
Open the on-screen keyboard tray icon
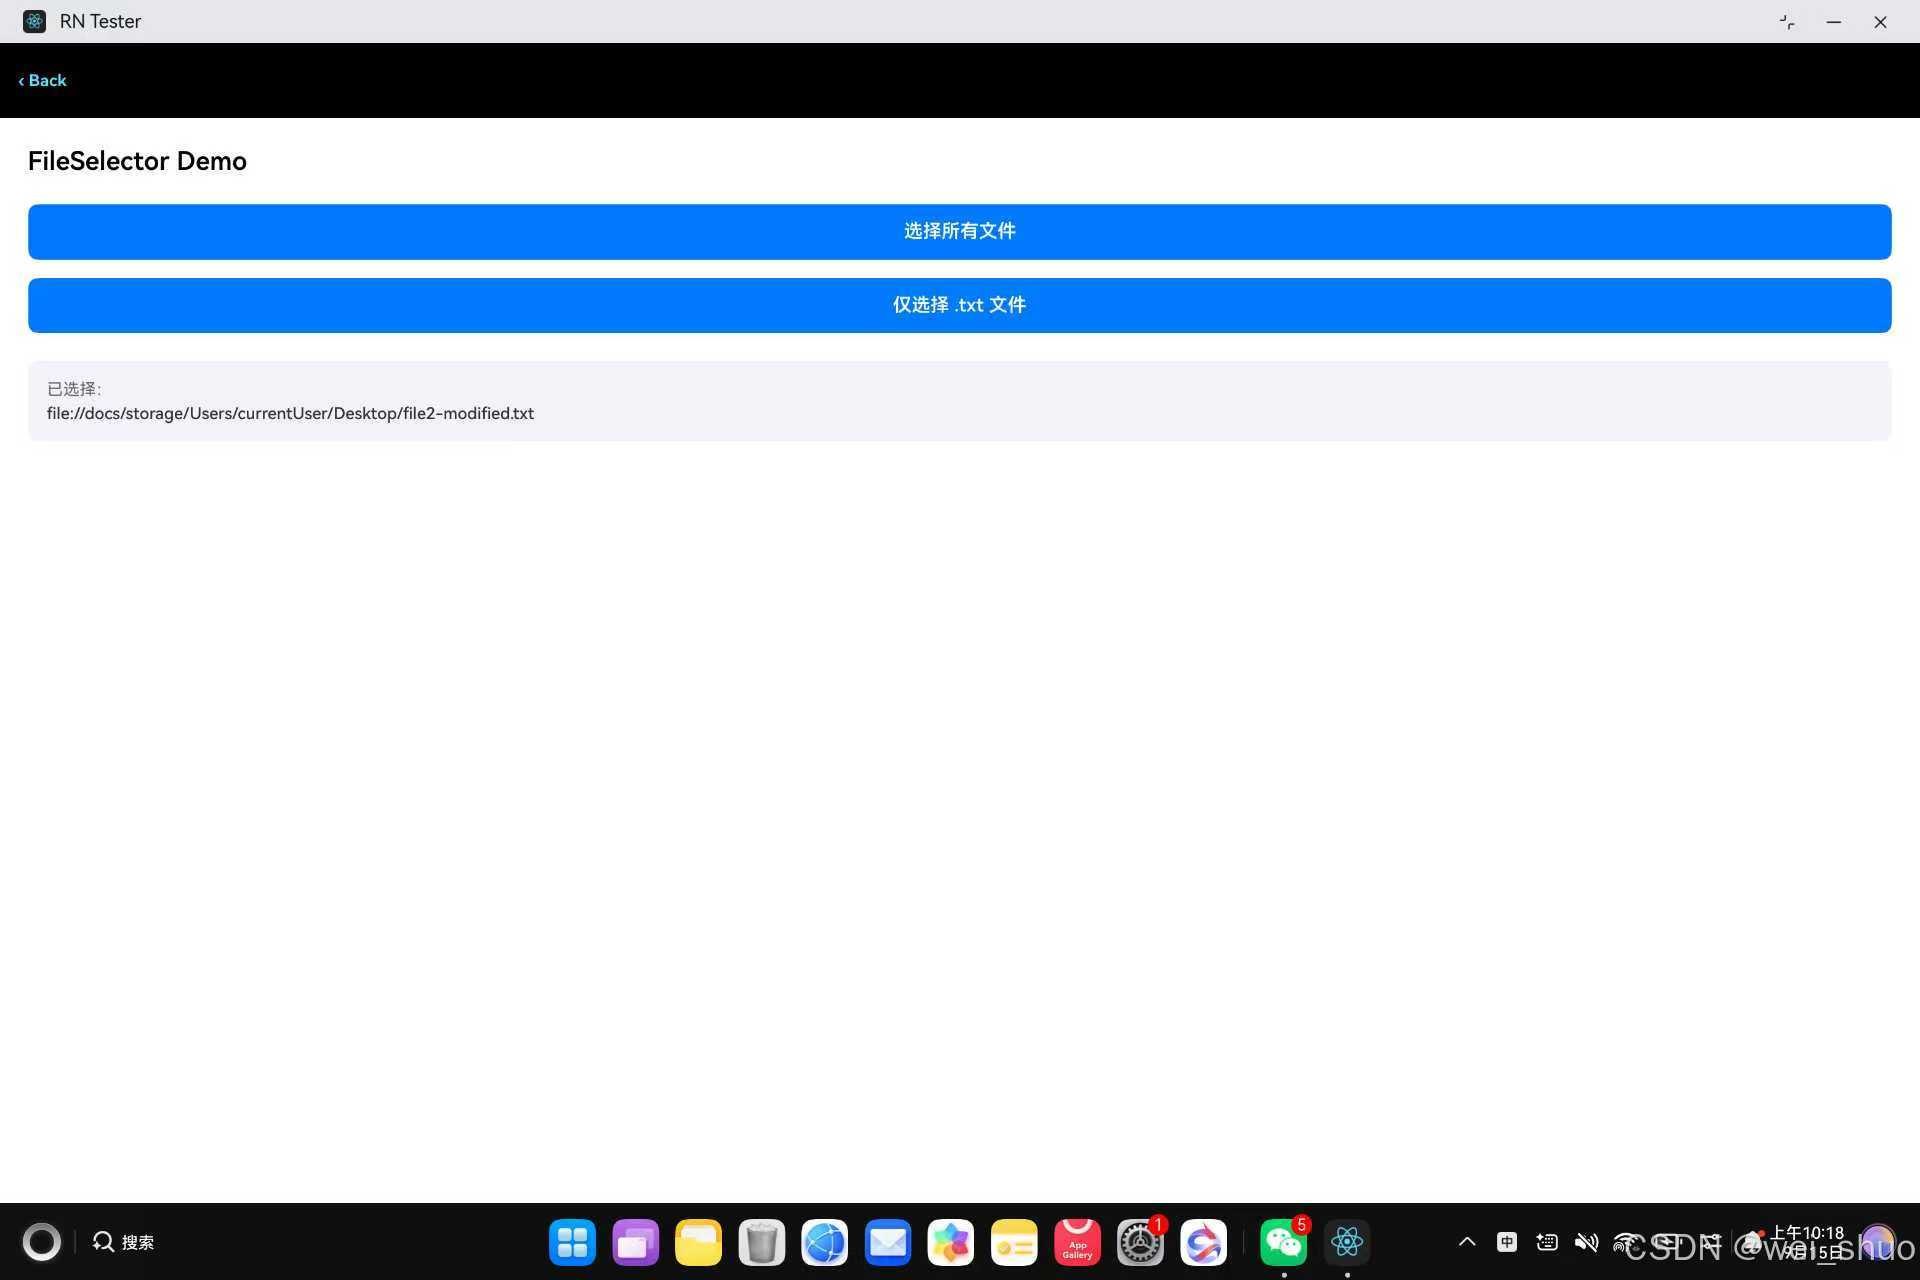(x=1547, y=1242)
